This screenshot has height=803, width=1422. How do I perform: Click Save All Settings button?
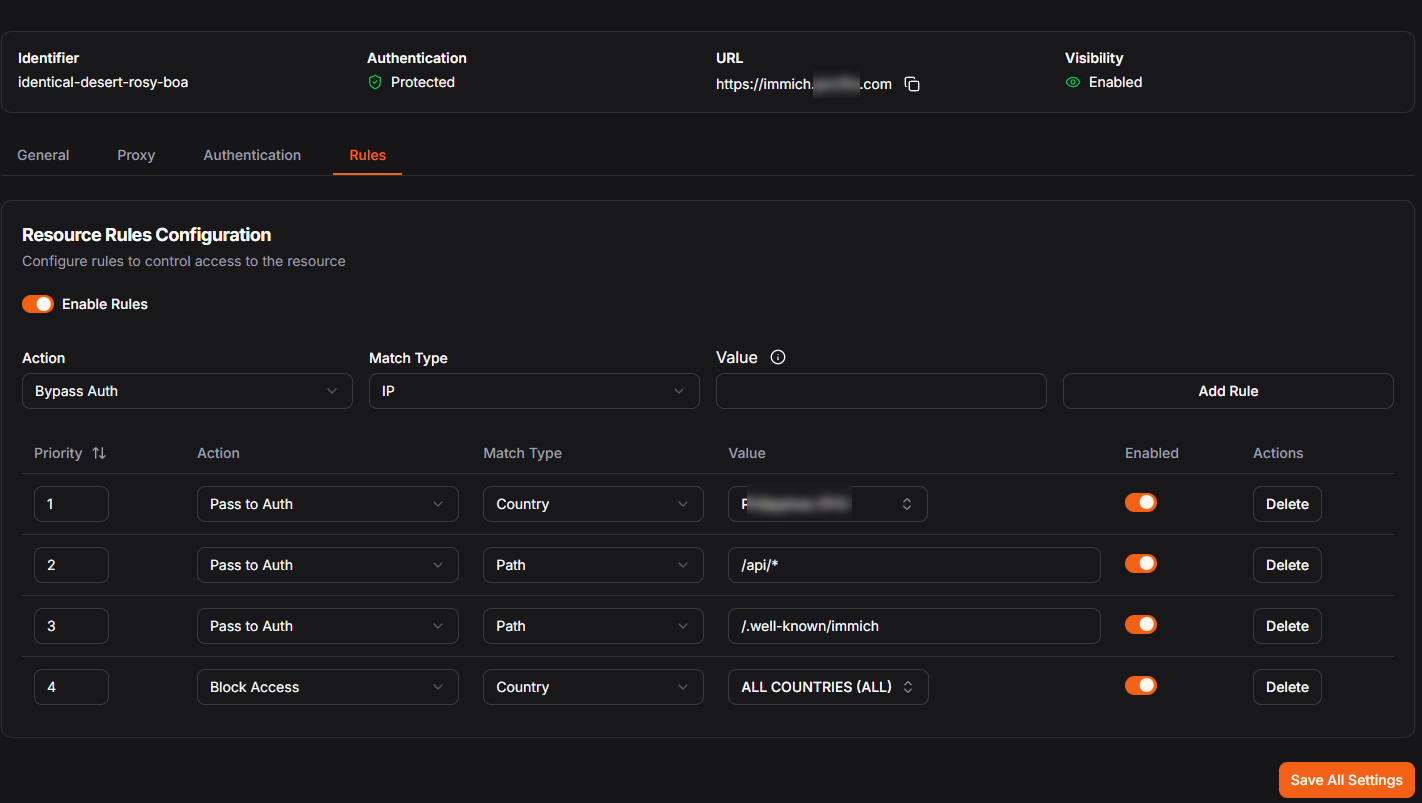coord(1346,780)
